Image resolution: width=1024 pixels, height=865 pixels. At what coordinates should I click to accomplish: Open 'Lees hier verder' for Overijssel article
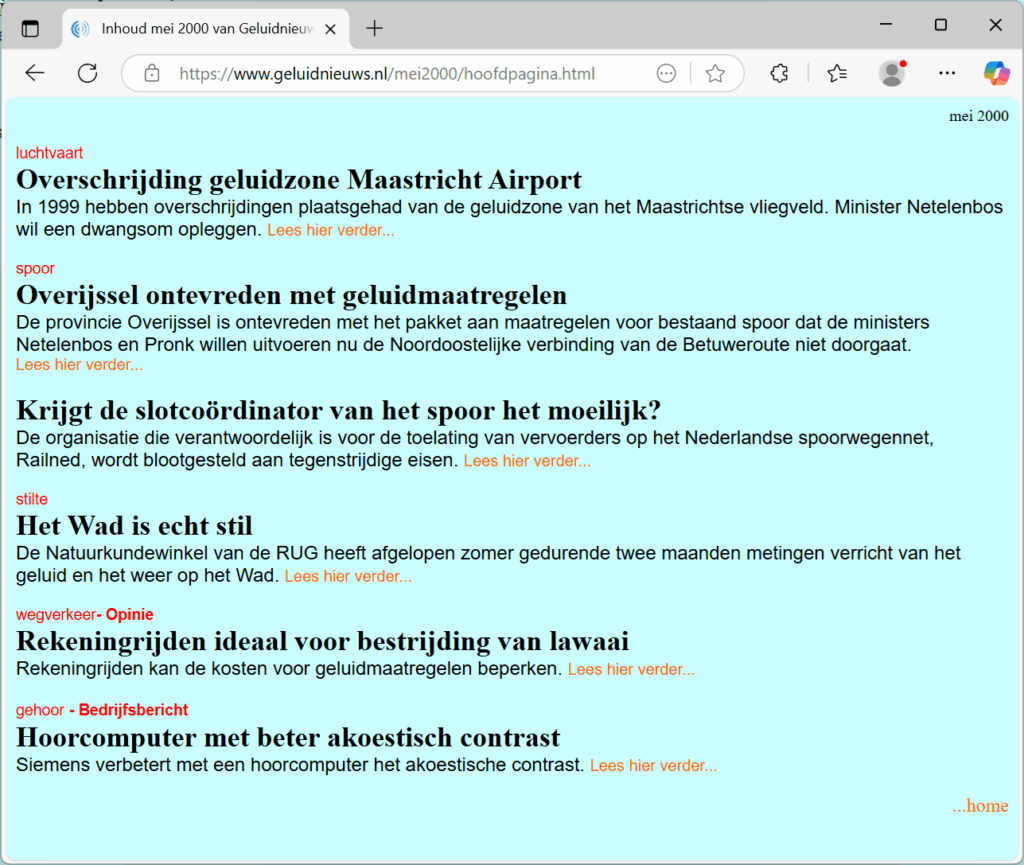pos(79,365)
